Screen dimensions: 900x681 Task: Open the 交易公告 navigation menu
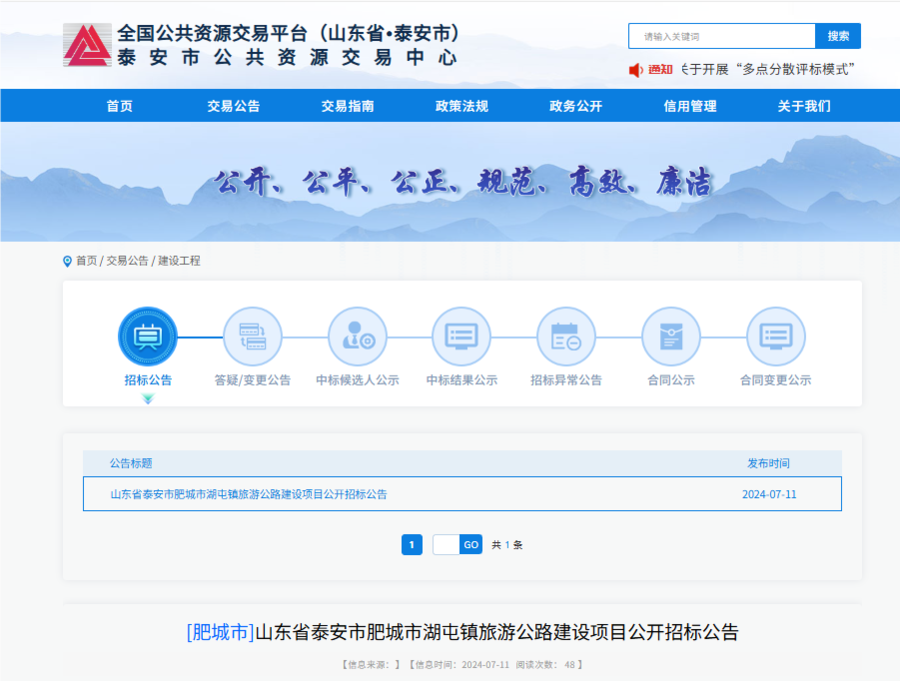(233, 106)
